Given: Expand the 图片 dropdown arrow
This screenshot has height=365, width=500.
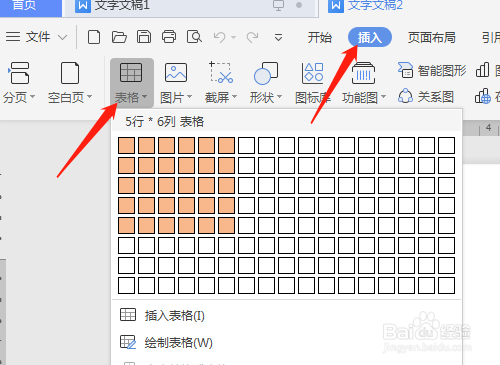Looking at the screenshot, I should (x=189, y=97).
